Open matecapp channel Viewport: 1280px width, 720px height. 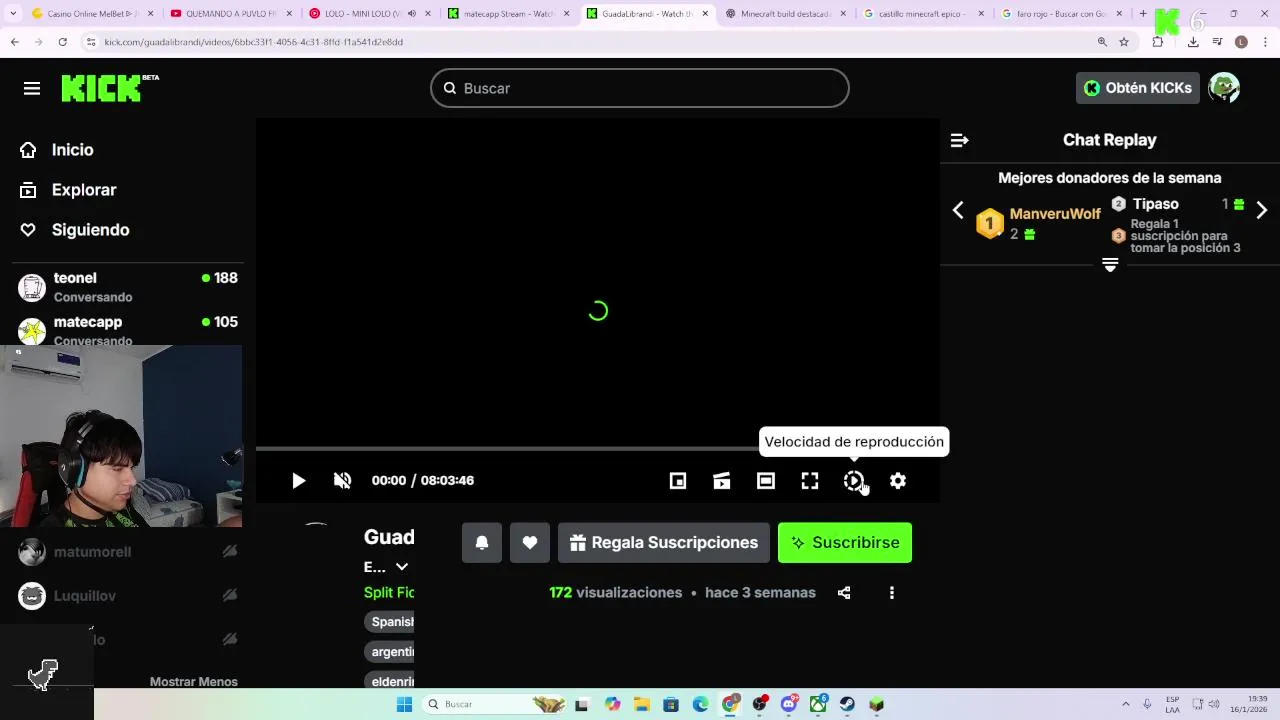pyautogui.click(x=128, y=329)
